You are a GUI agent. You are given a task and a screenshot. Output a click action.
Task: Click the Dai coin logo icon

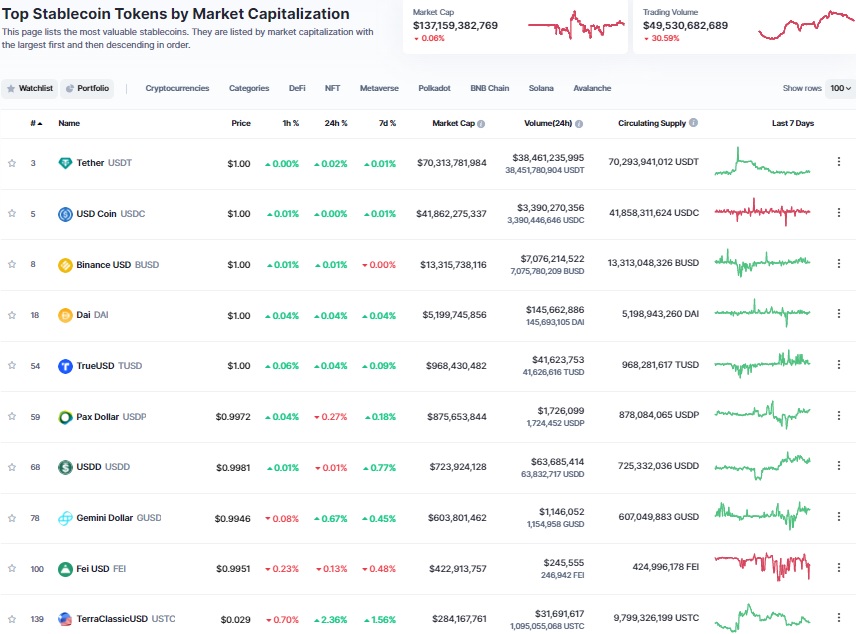[65, 315]
